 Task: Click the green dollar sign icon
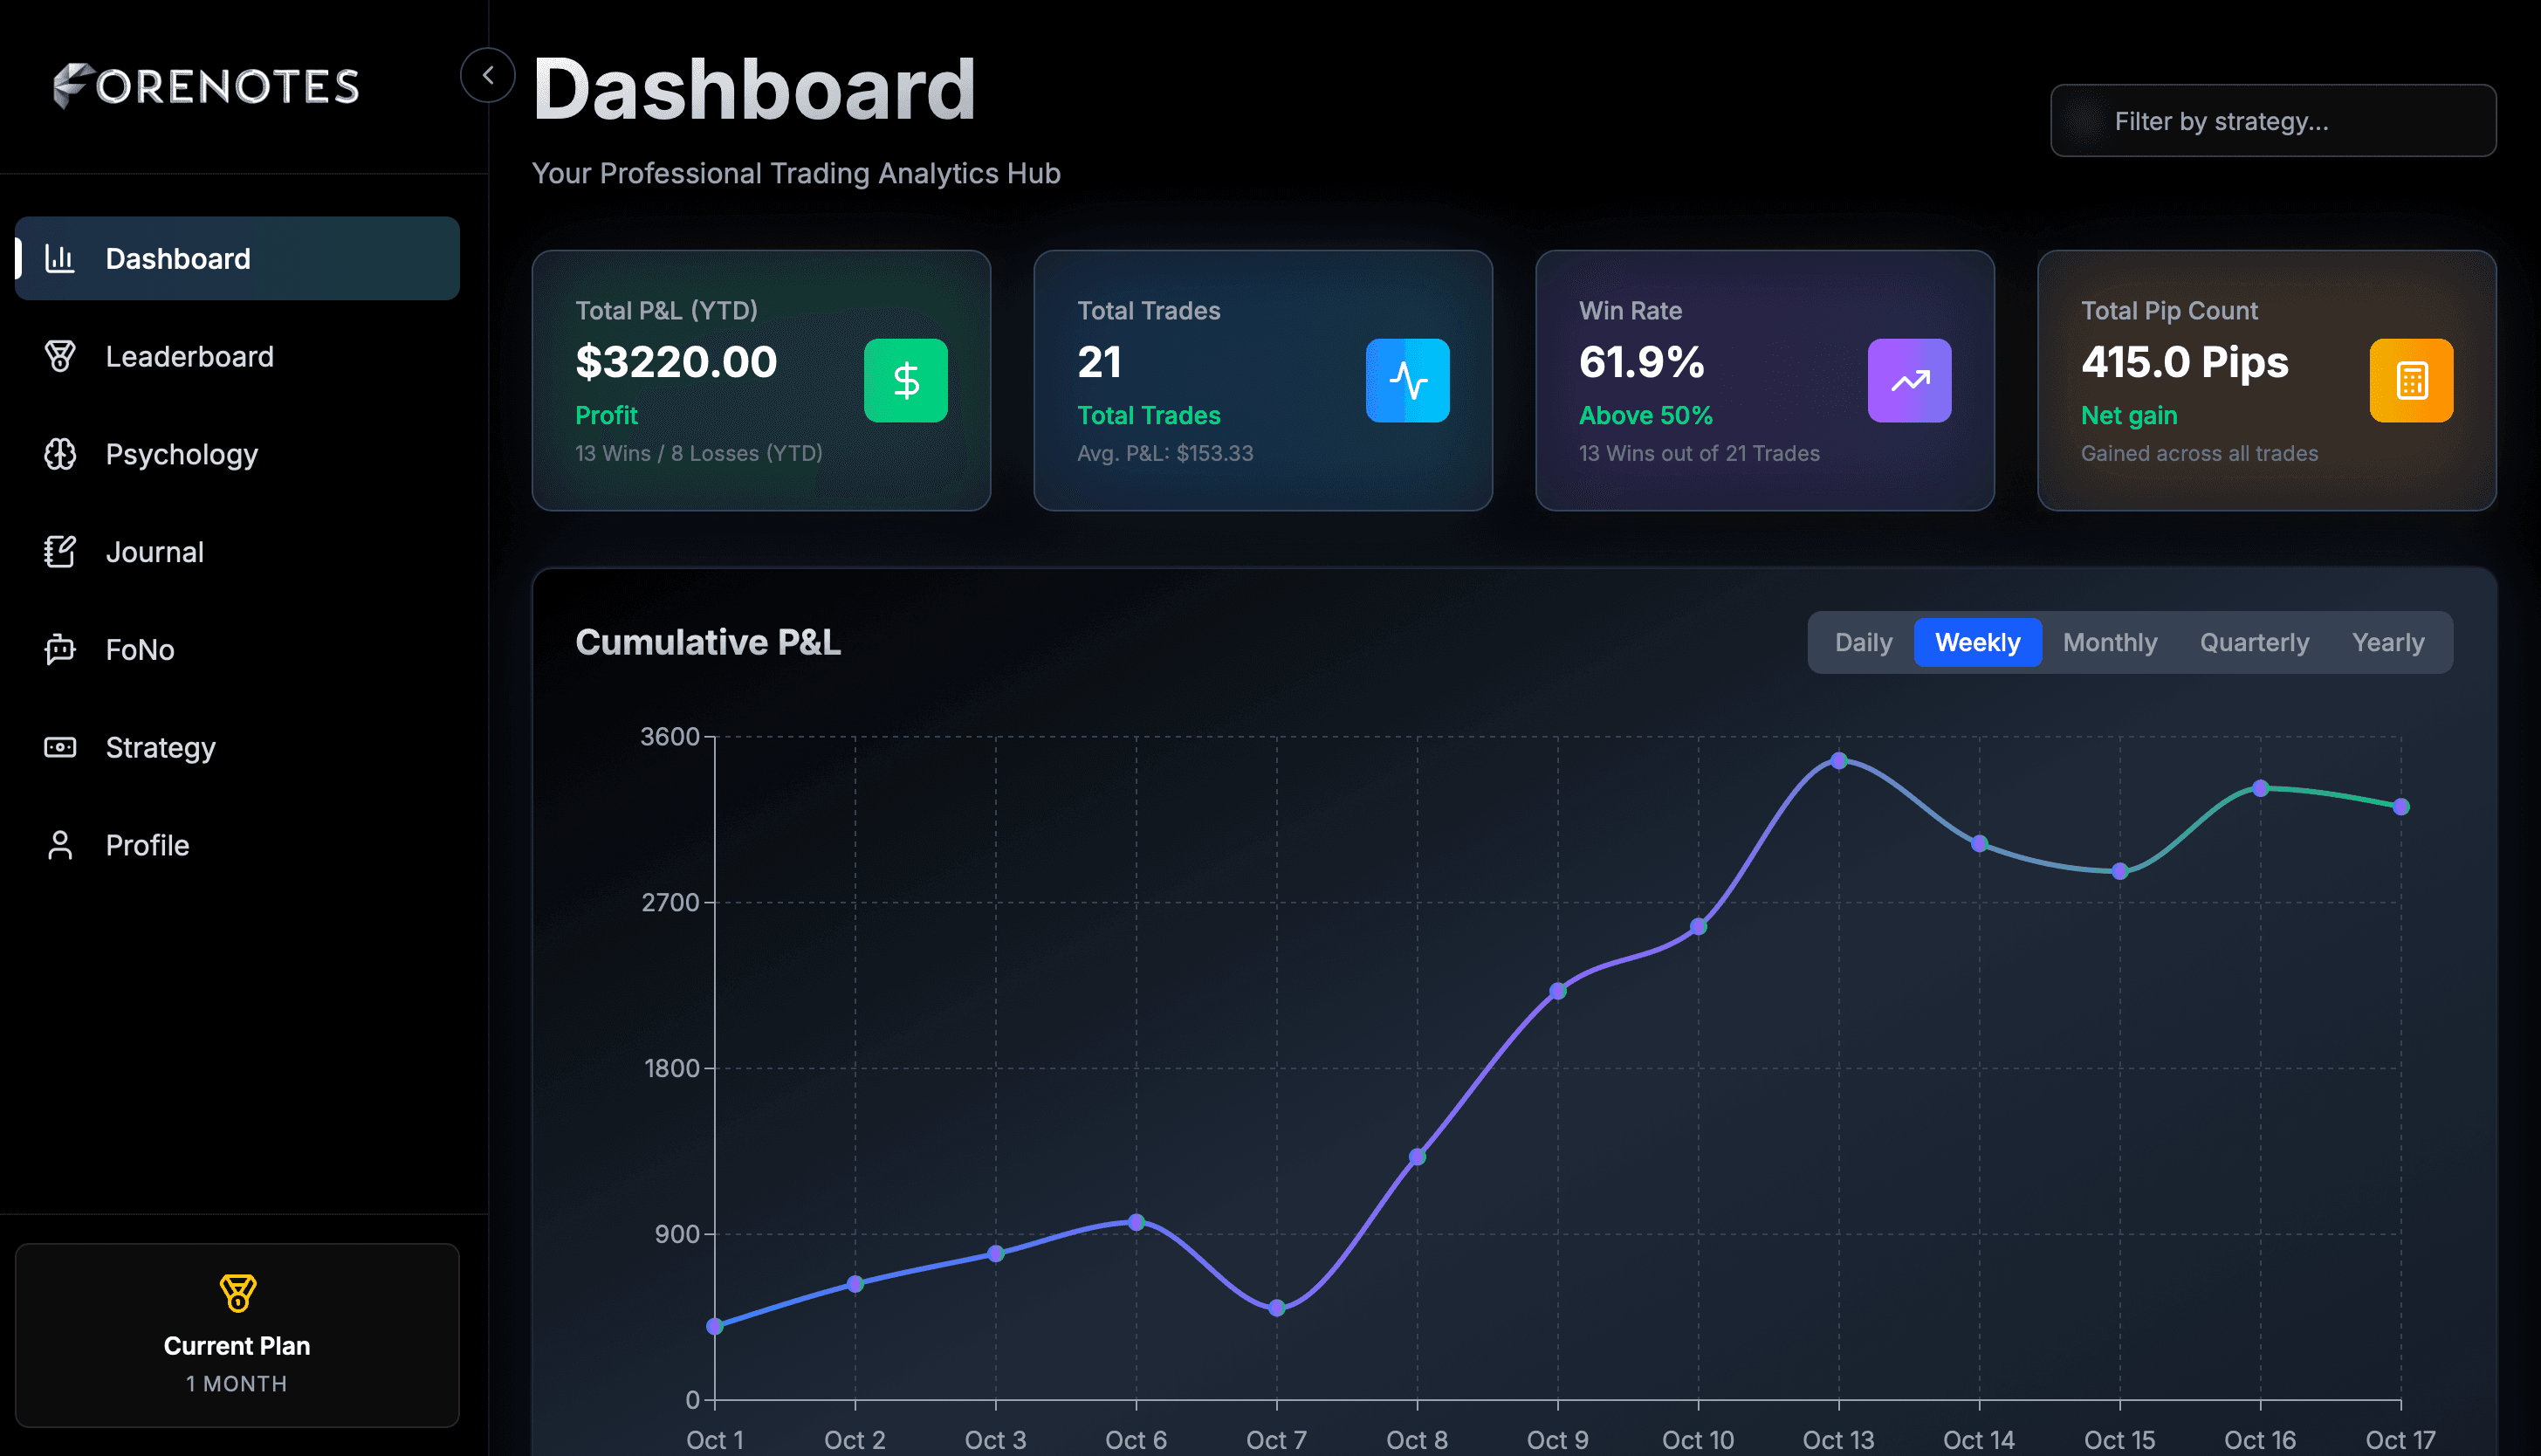pyautogui.click(x=905, y=380)
